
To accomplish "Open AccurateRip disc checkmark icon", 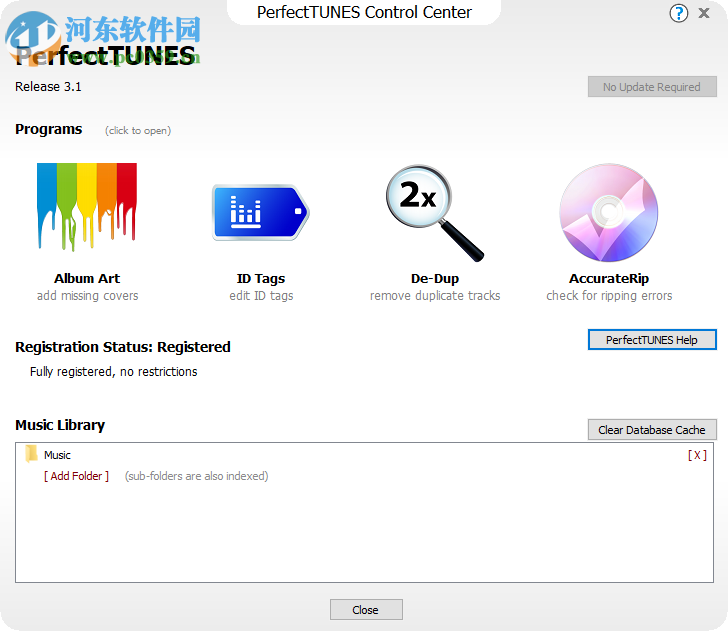I will [x=609, y=213].
